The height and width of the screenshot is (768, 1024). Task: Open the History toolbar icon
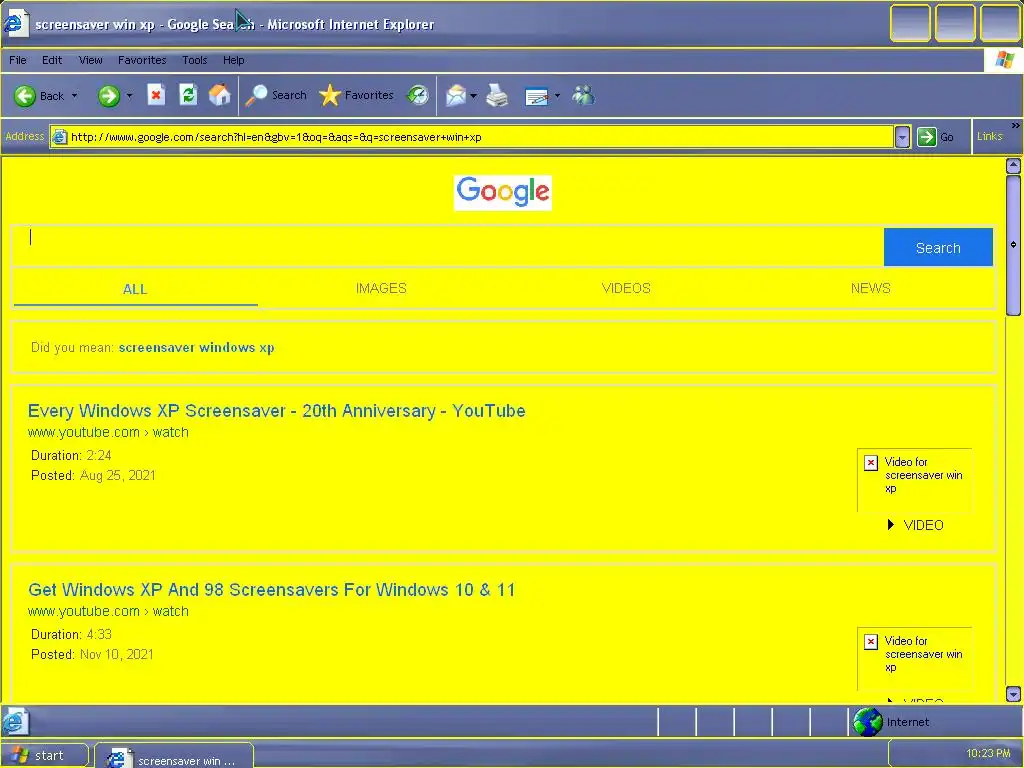[x=418, y=96]
